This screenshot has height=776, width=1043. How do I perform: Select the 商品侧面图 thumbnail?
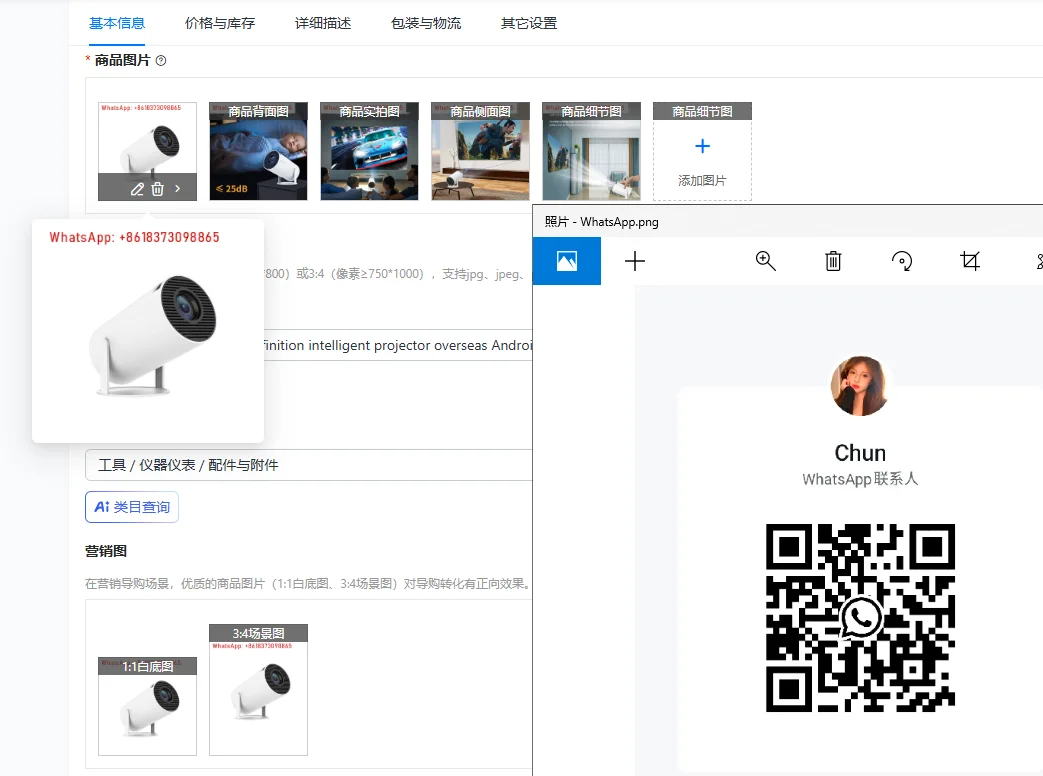click(481, 151)
